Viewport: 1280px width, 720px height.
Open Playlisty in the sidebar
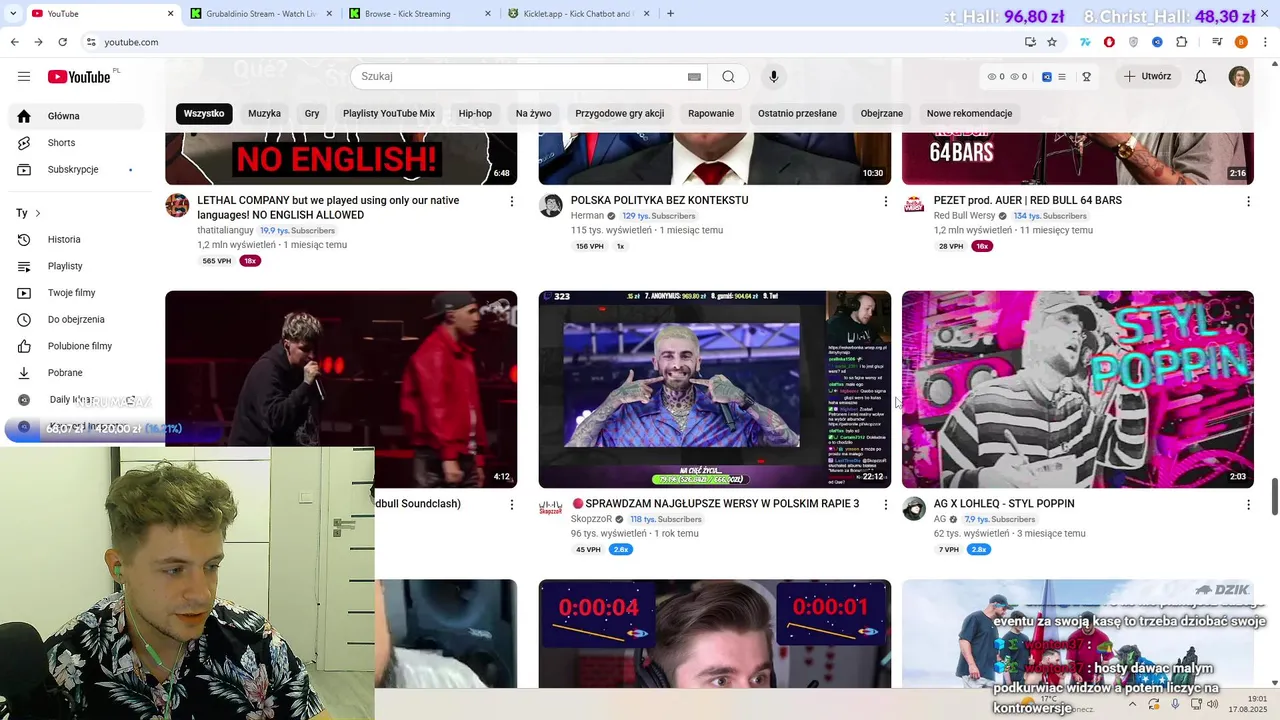tap(76, 266)
